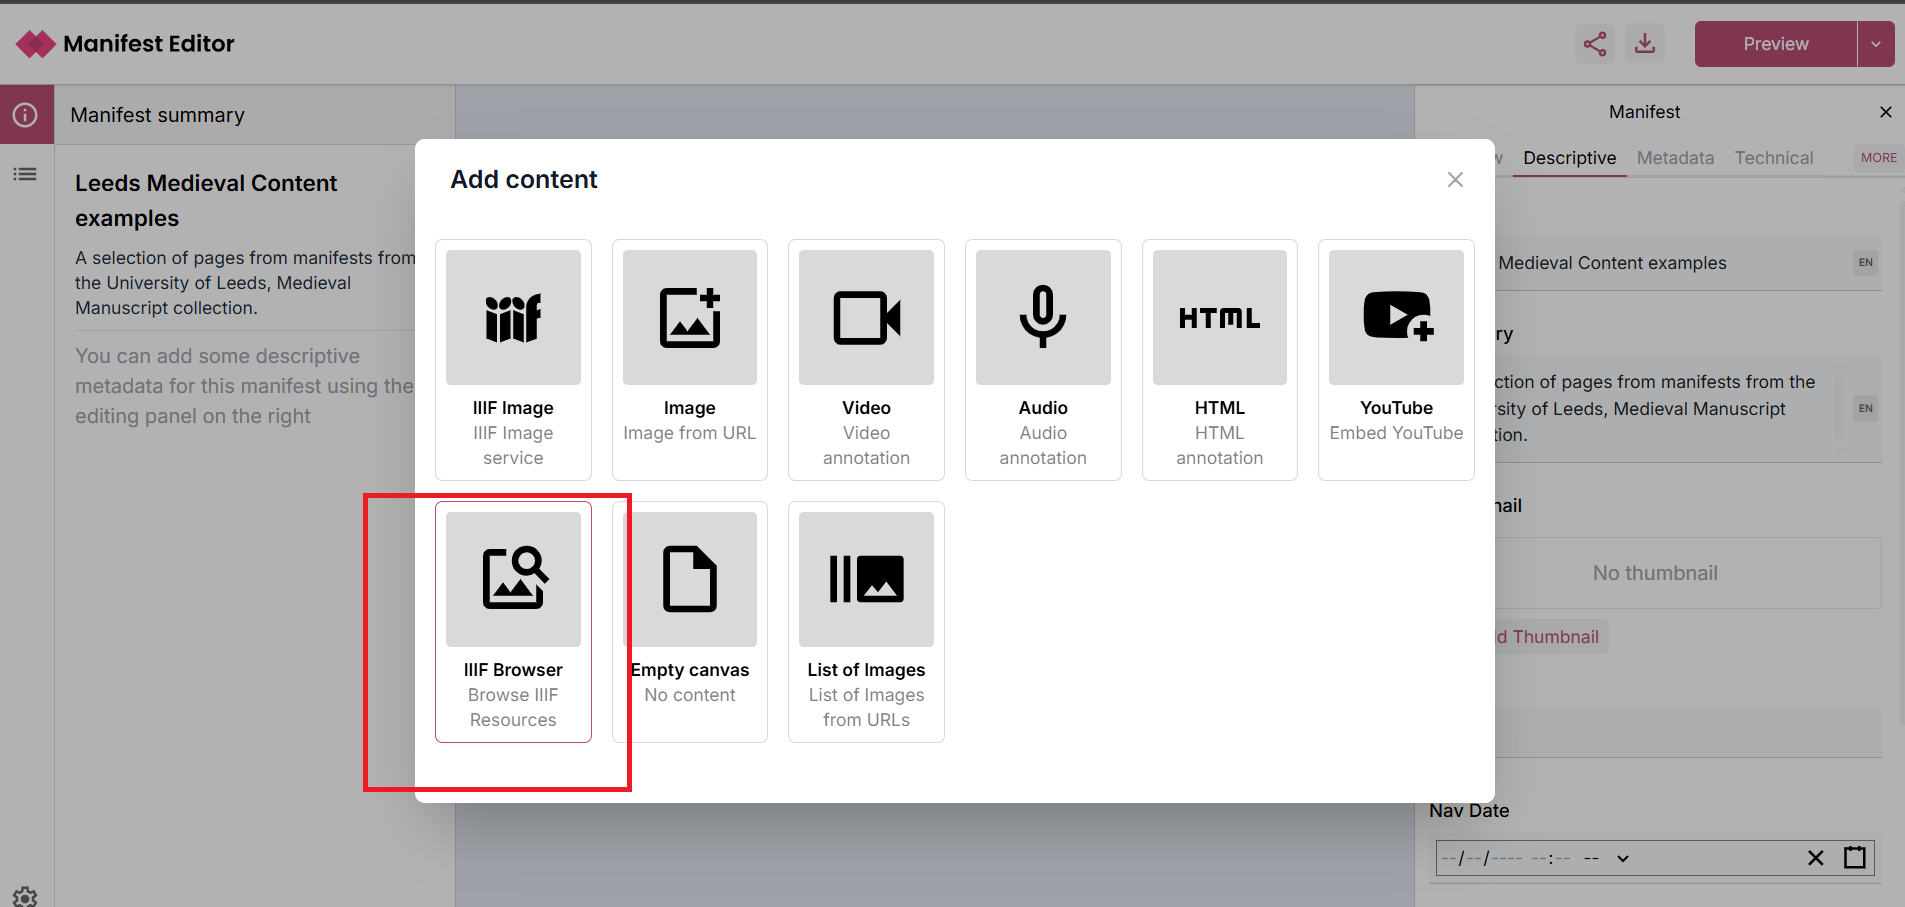This screenshot has height=907, width=1905.
Task: Open the Nav Date time dropdown
Action: [x=1623, y=858]
